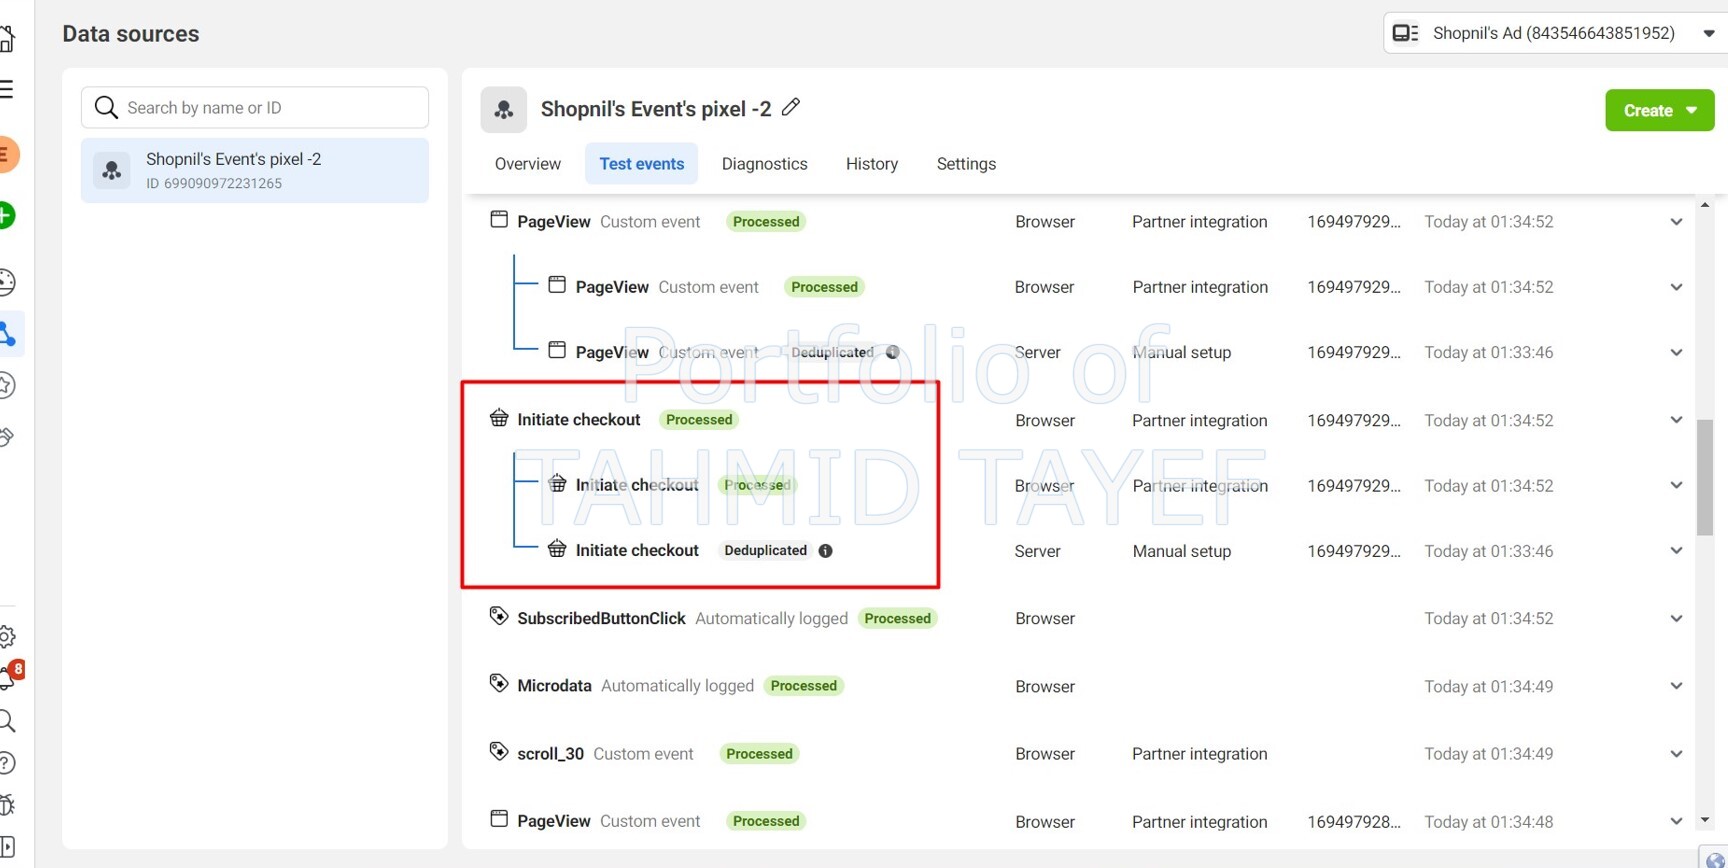Open the help question mark icon in the sidebar
The image size is (1728, 868).
[x=6, y=763]
